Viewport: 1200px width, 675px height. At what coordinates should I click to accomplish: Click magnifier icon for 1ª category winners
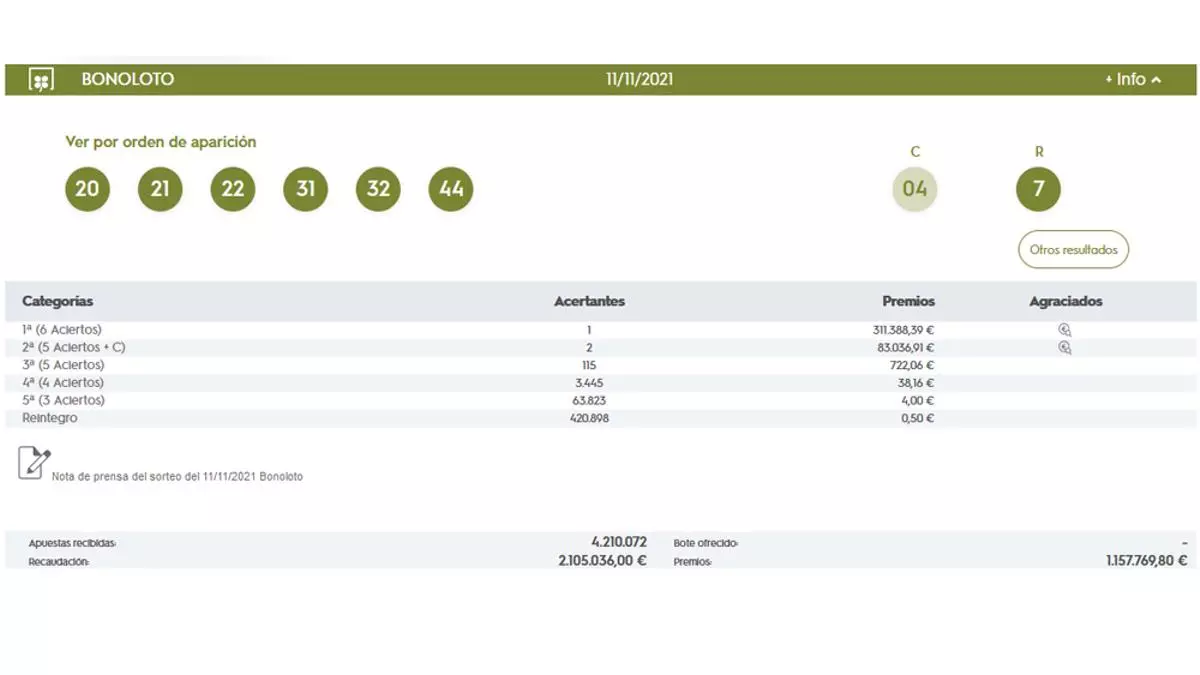click(x=1065, y=330)
